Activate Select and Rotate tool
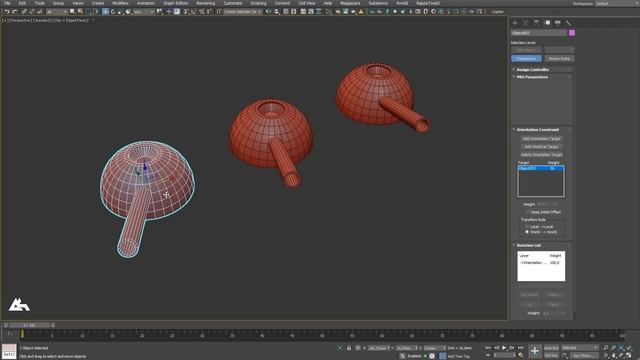The height and width of the screenshot is (360, 640). [113, 12]
